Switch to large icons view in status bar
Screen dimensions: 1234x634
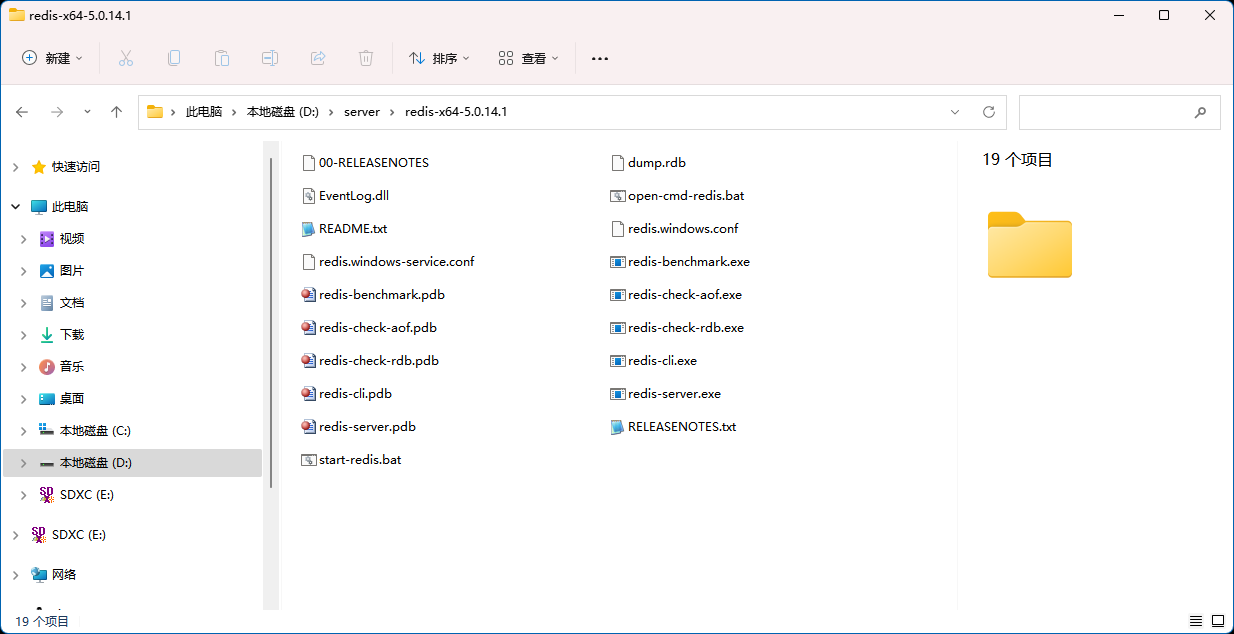click(x=1216, y=622)
